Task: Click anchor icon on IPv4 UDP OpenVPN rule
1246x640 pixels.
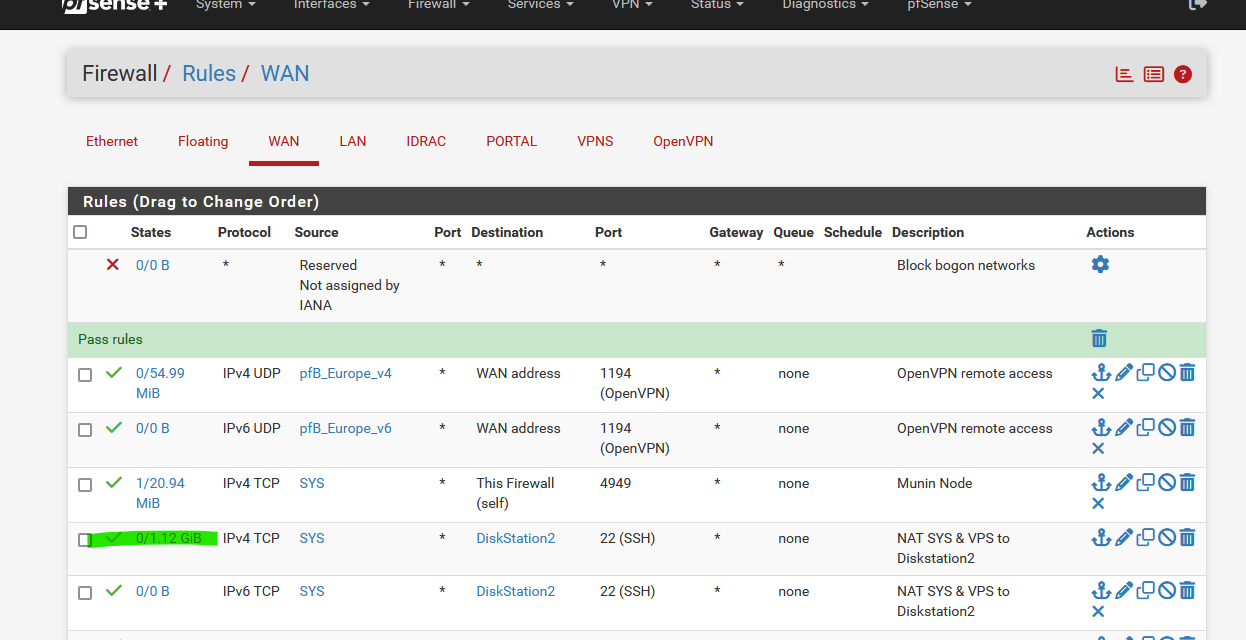Action: coord(1100,373)
